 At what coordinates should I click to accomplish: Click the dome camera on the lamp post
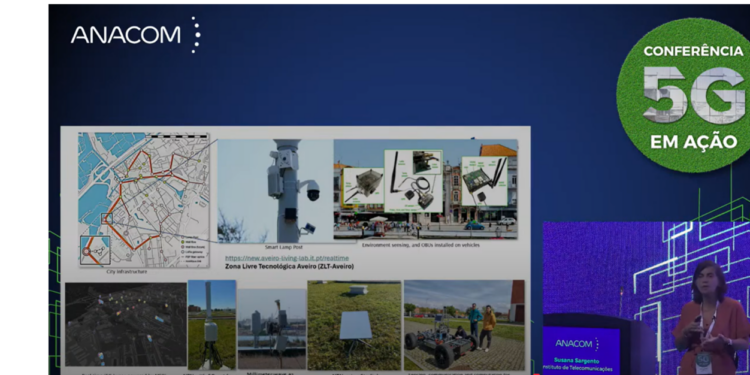(x=313, y=191)
